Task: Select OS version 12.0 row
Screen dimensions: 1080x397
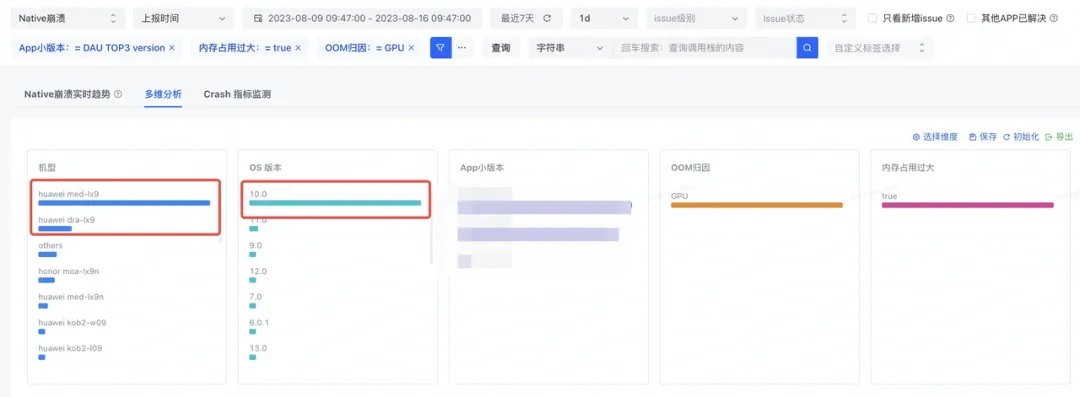Action: (258, 271)
